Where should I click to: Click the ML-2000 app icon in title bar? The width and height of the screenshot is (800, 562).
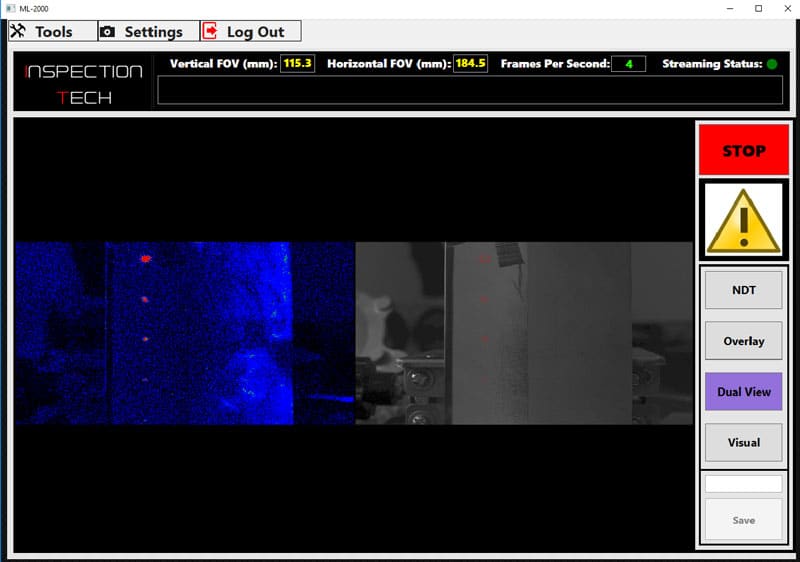pos(10,8)
